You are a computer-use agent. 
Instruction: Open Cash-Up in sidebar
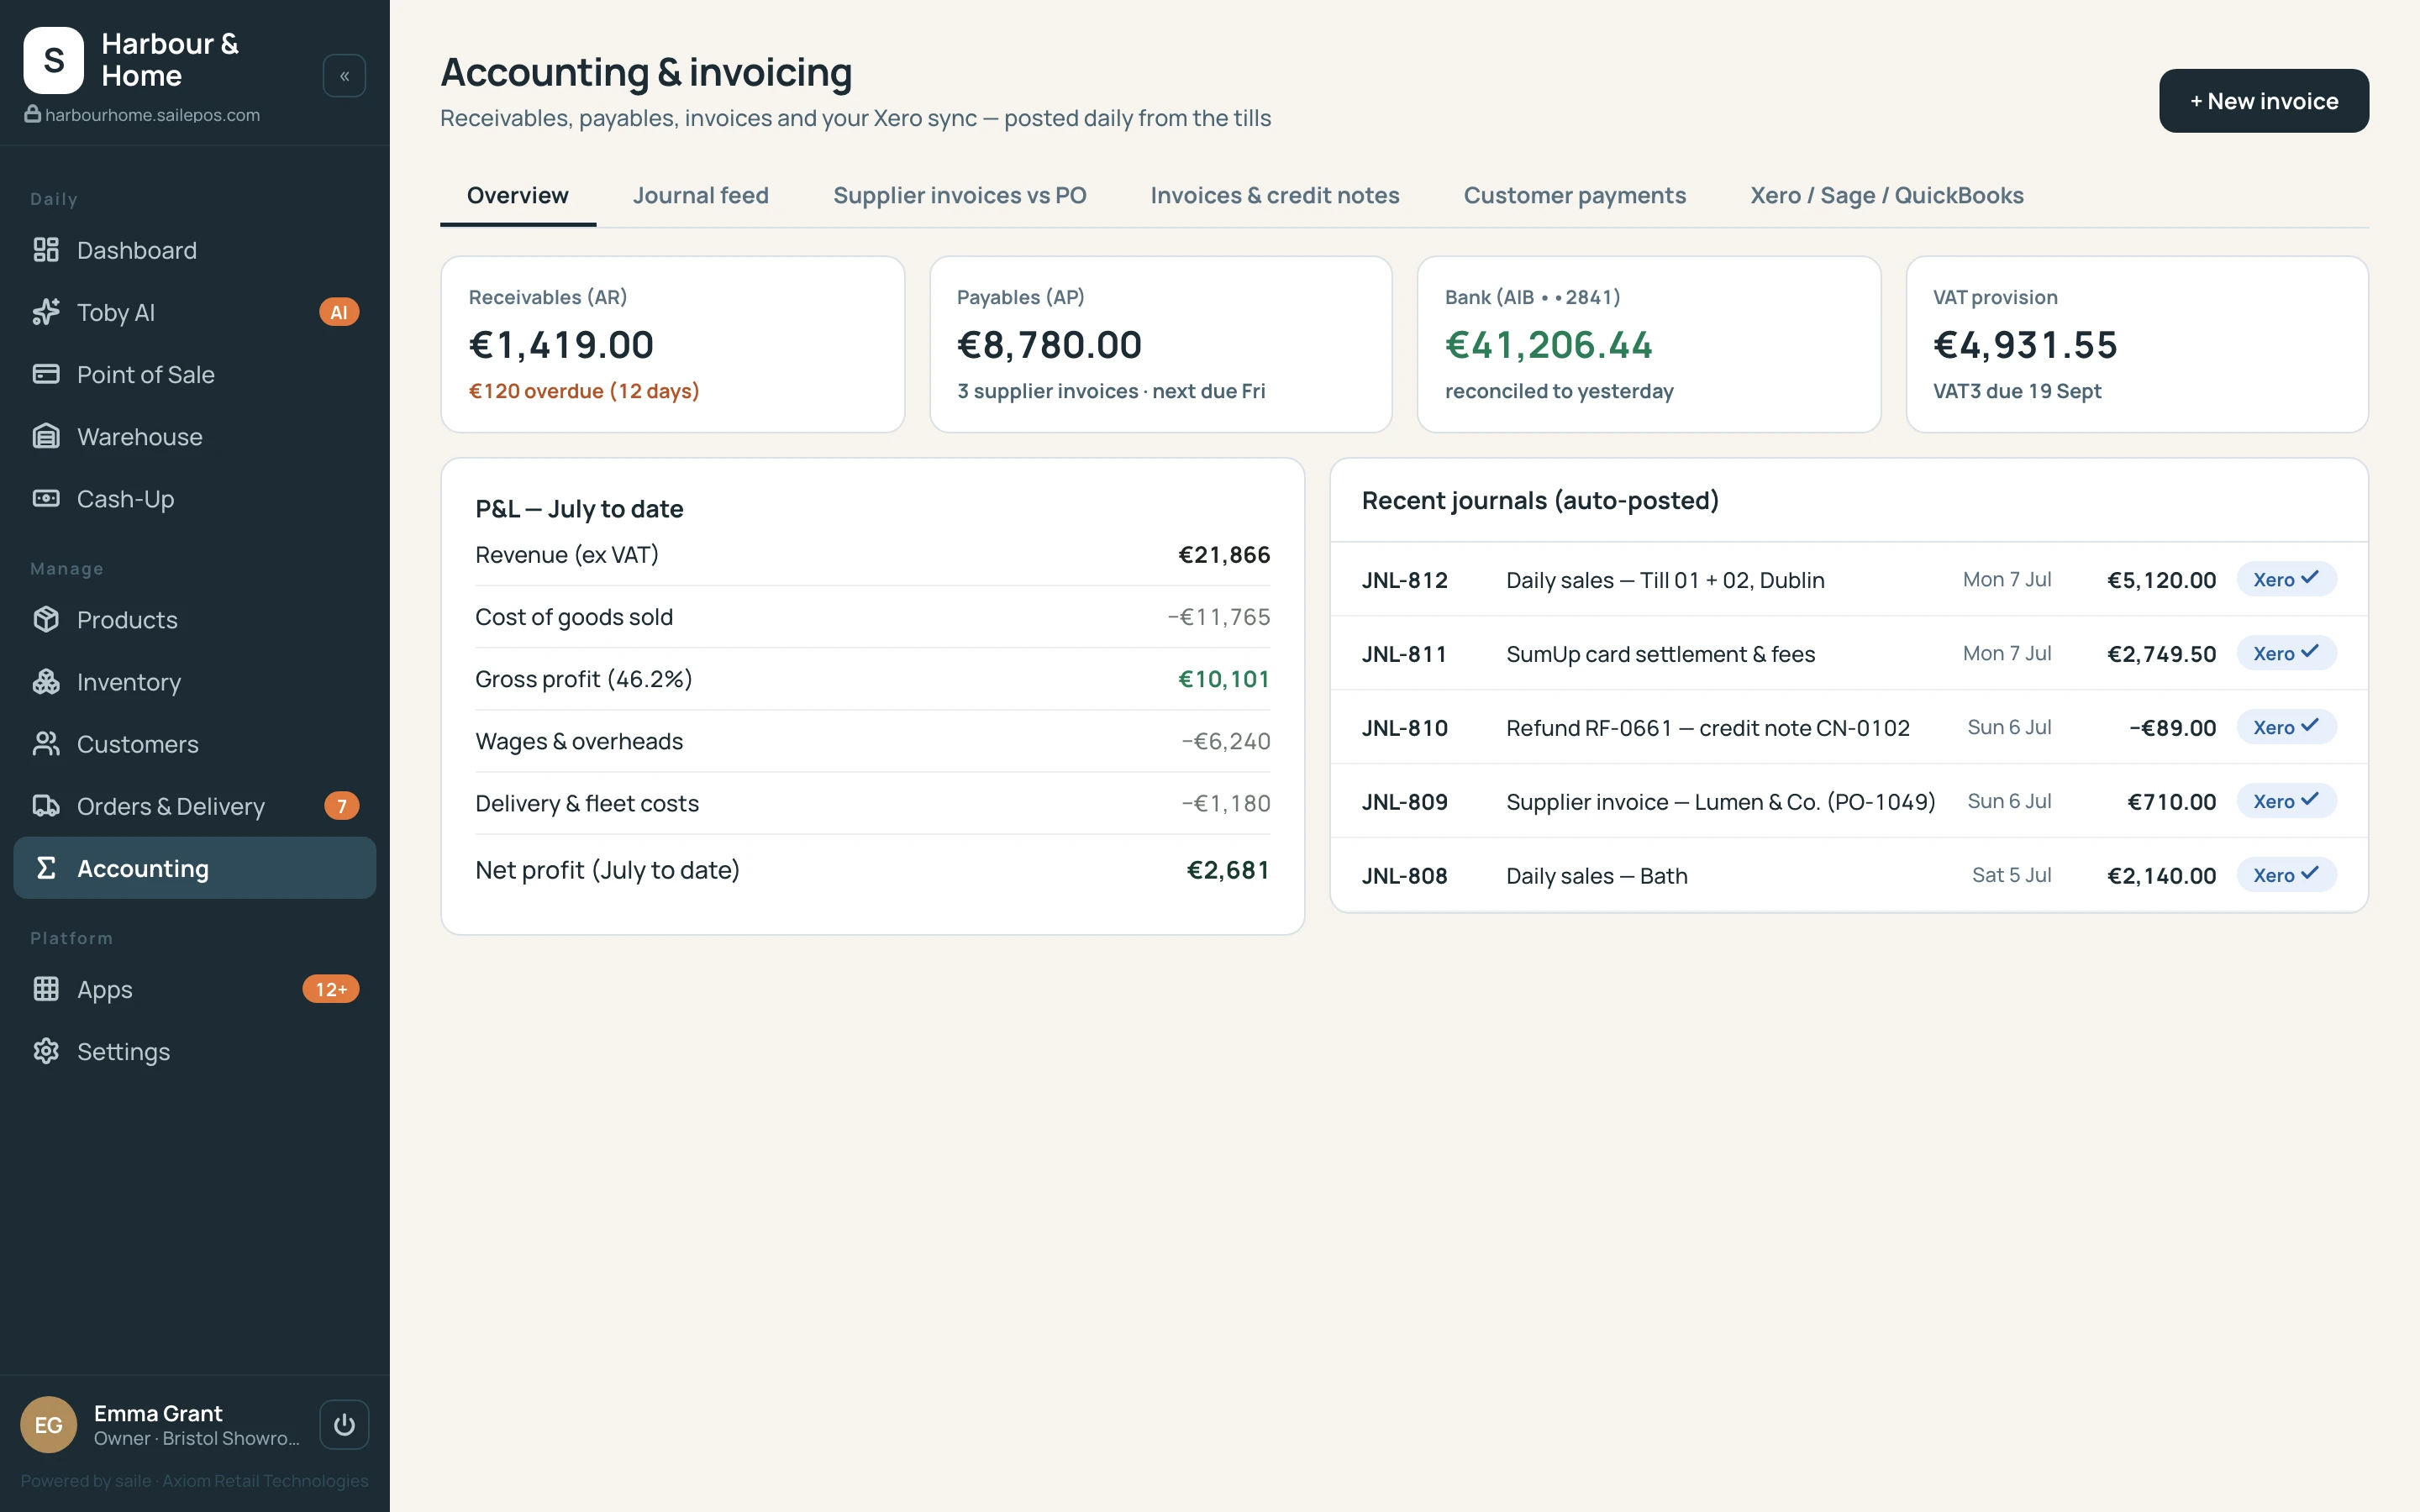pyautogui.click(x=194, y=499)
